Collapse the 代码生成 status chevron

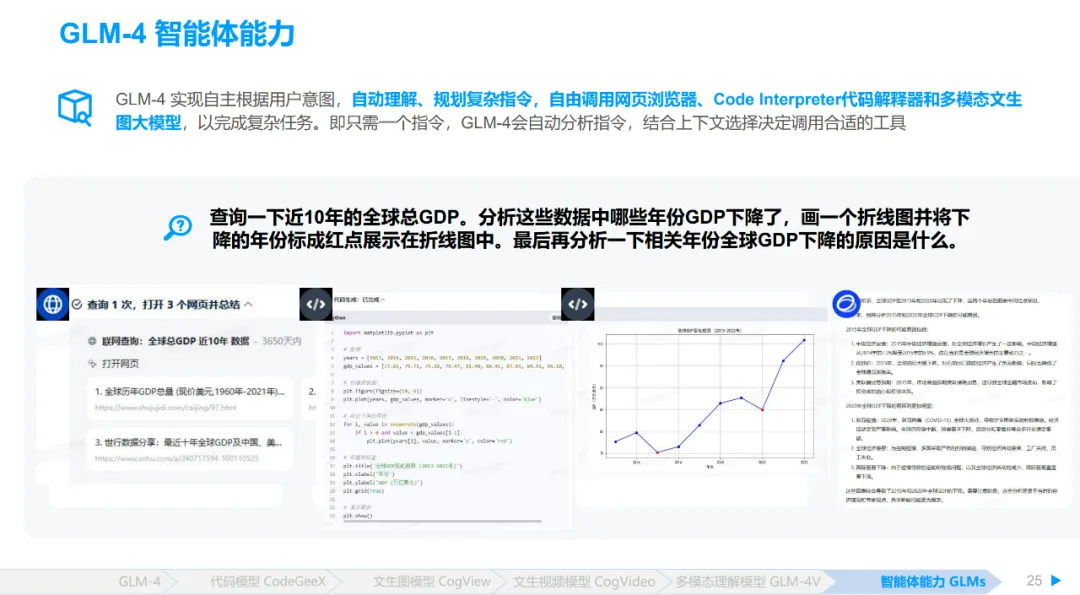click(x=383, y=300)
